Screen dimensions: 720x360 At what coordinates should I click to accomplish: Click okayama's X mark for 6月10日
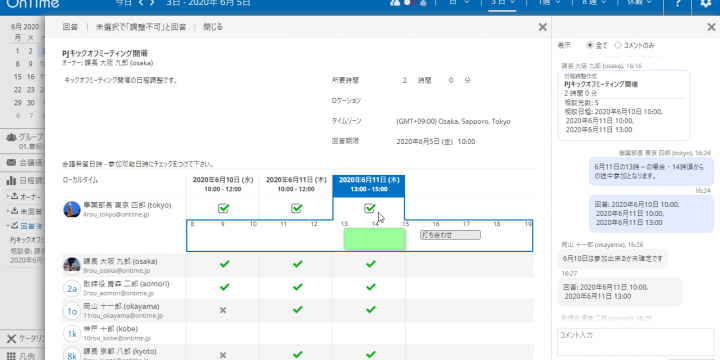tap(223, 310)
